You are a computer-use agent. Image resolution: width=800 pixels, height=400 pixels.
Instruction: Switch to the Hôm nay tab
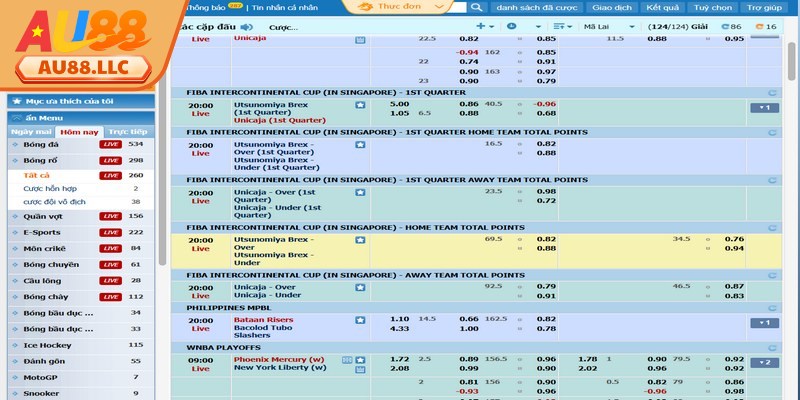tap(79, 132)
